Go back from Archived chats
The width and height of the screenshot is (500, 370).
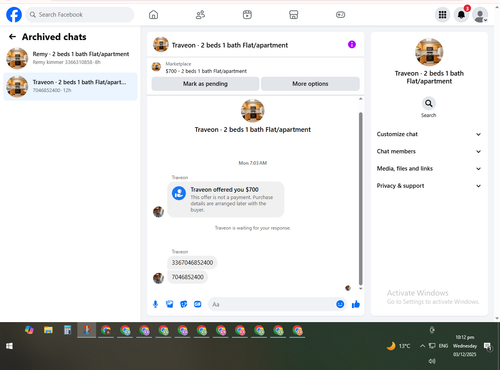[13, 37]
